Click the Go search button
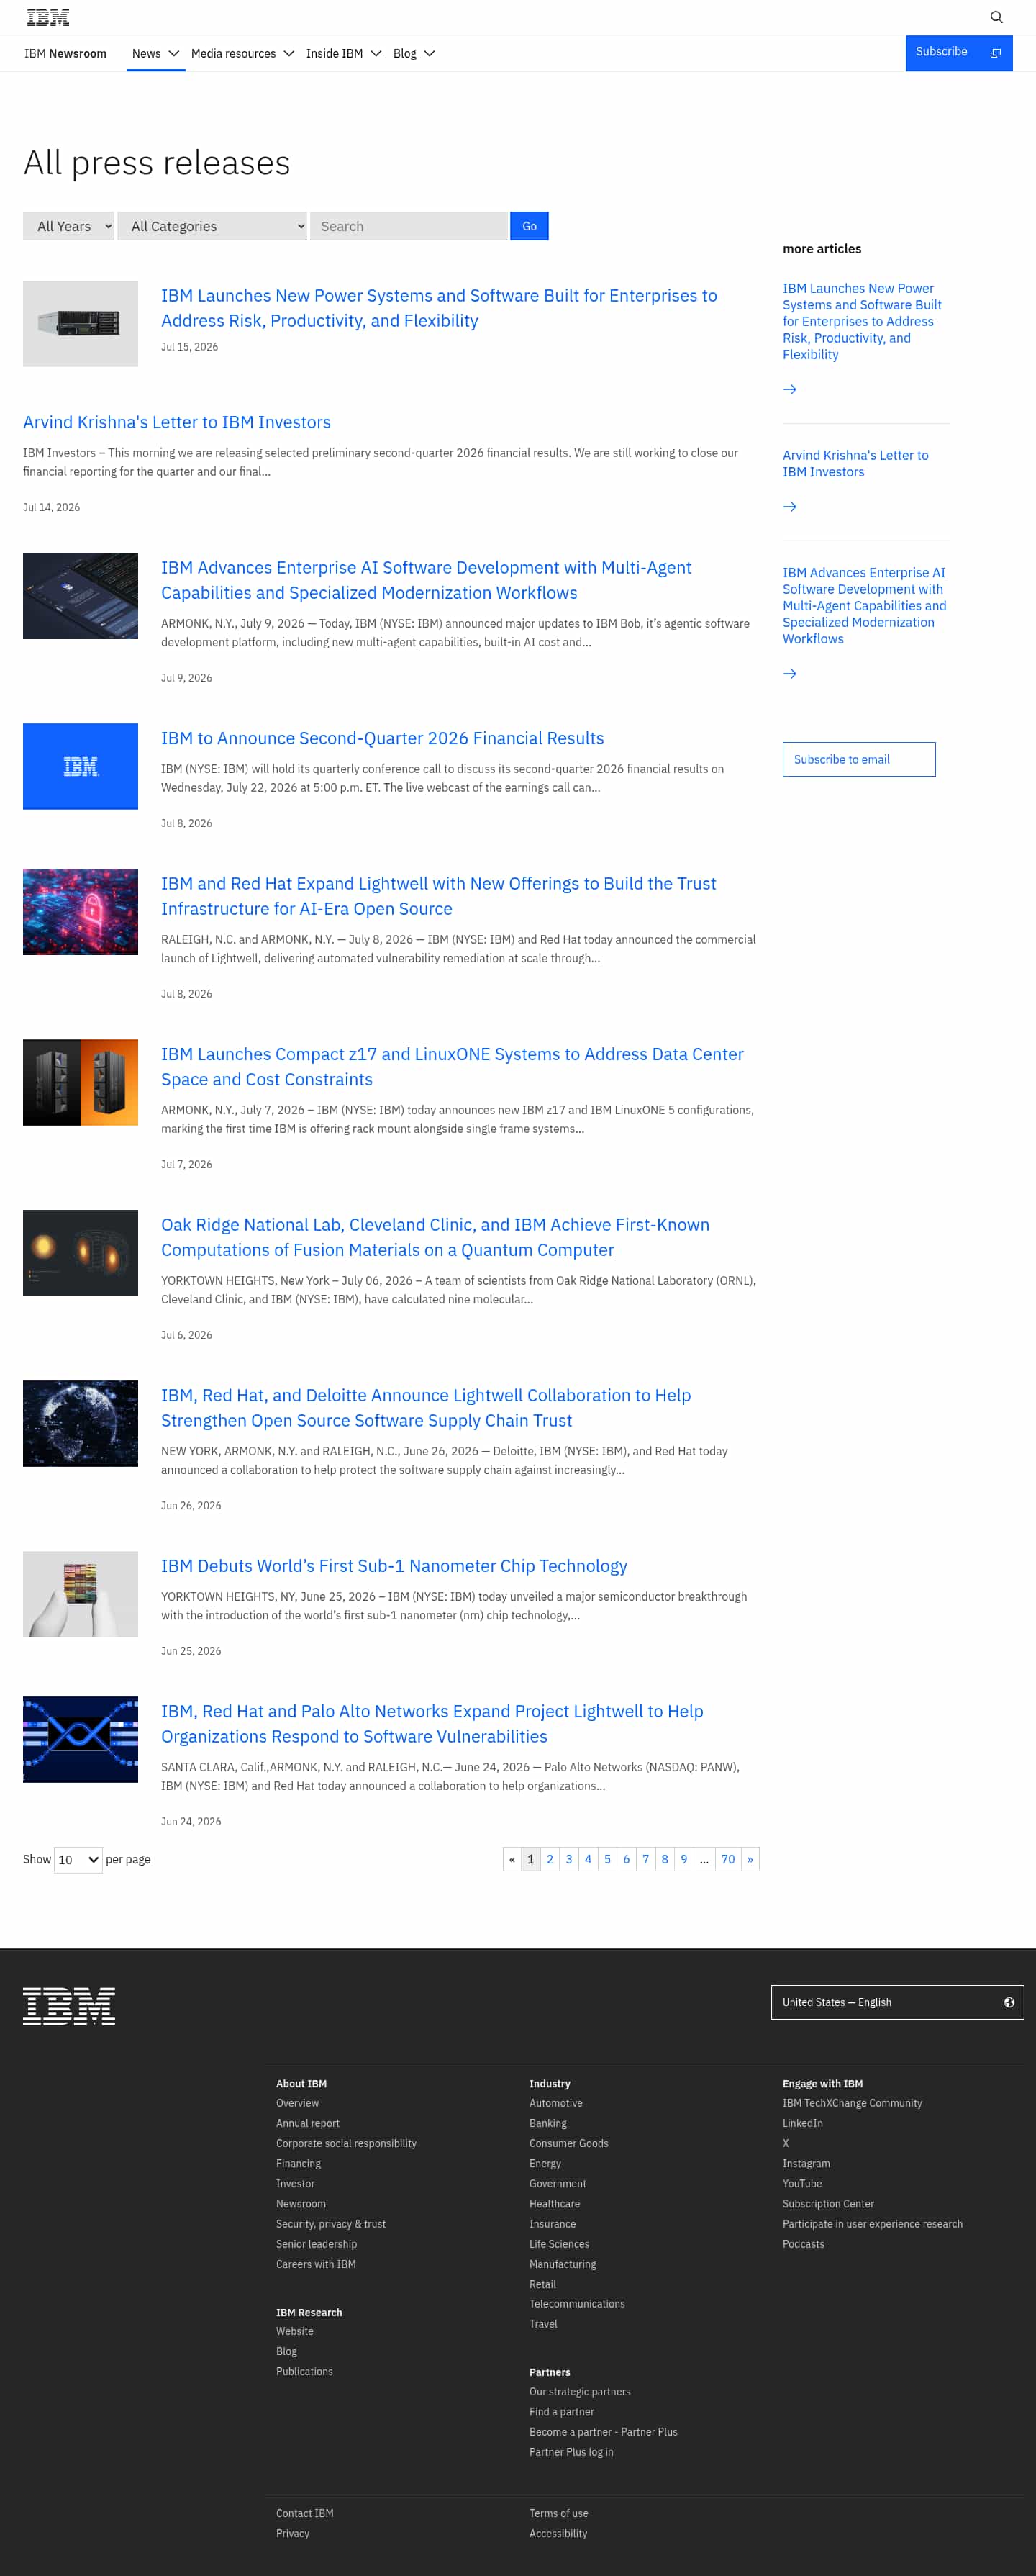The image size is (1036, 2576). 529,226
